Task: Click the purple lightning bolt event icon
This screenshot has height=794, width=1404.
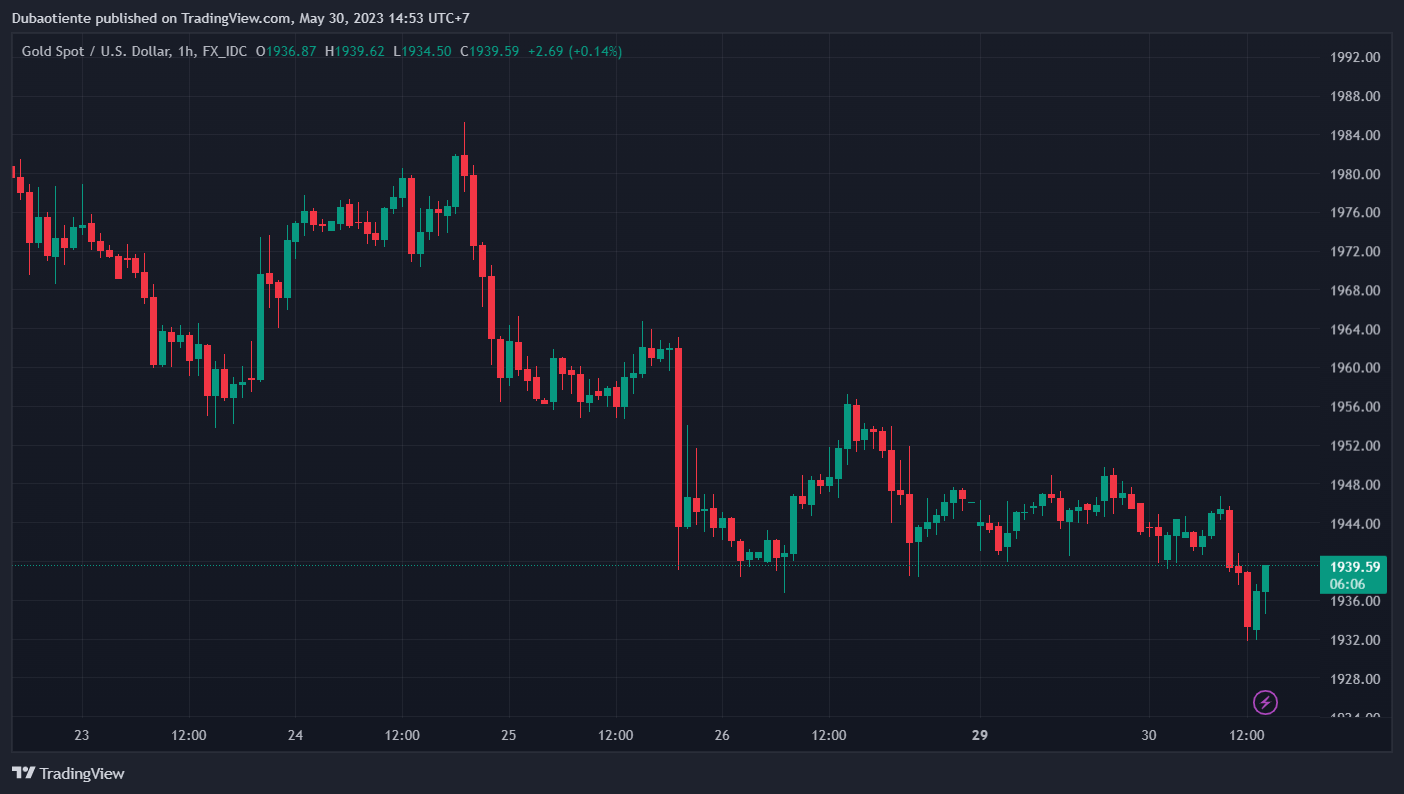Action: pyautogui.click(x=1265, y=702)
